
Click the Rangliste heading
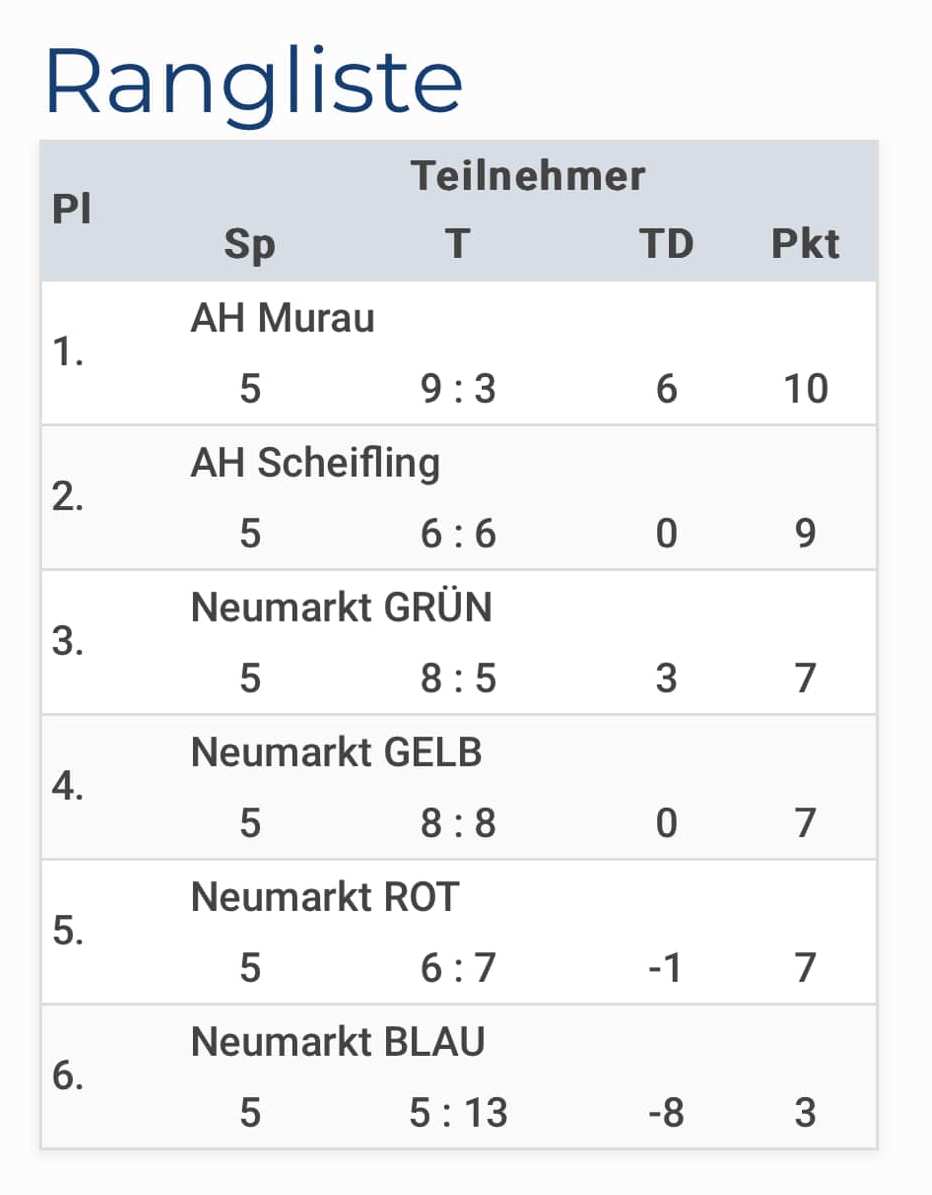(254, 82)
